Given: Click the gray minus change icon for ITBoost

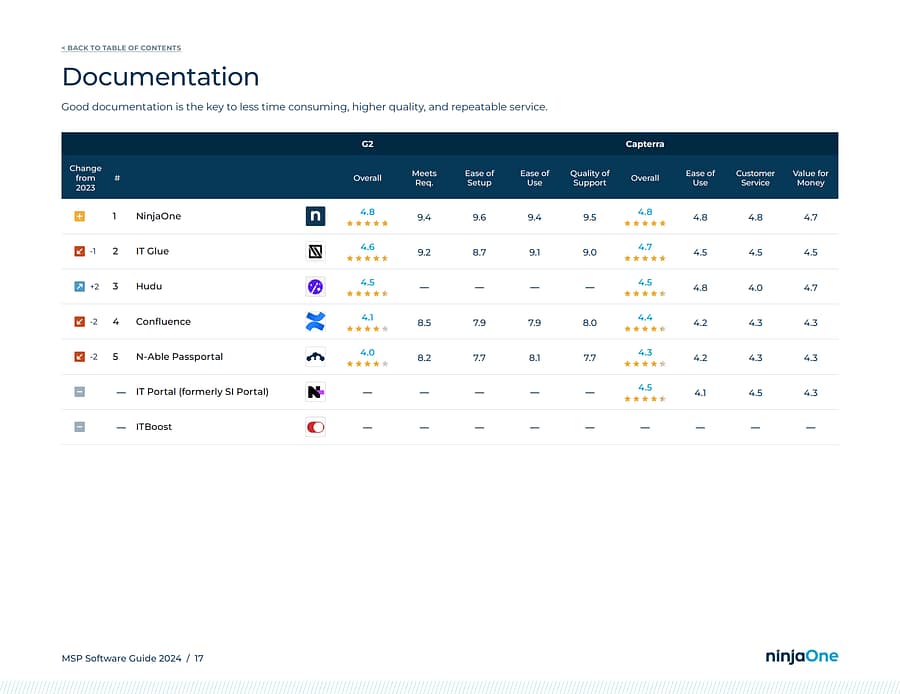Looking at the screenshot, I should [80, 427].
